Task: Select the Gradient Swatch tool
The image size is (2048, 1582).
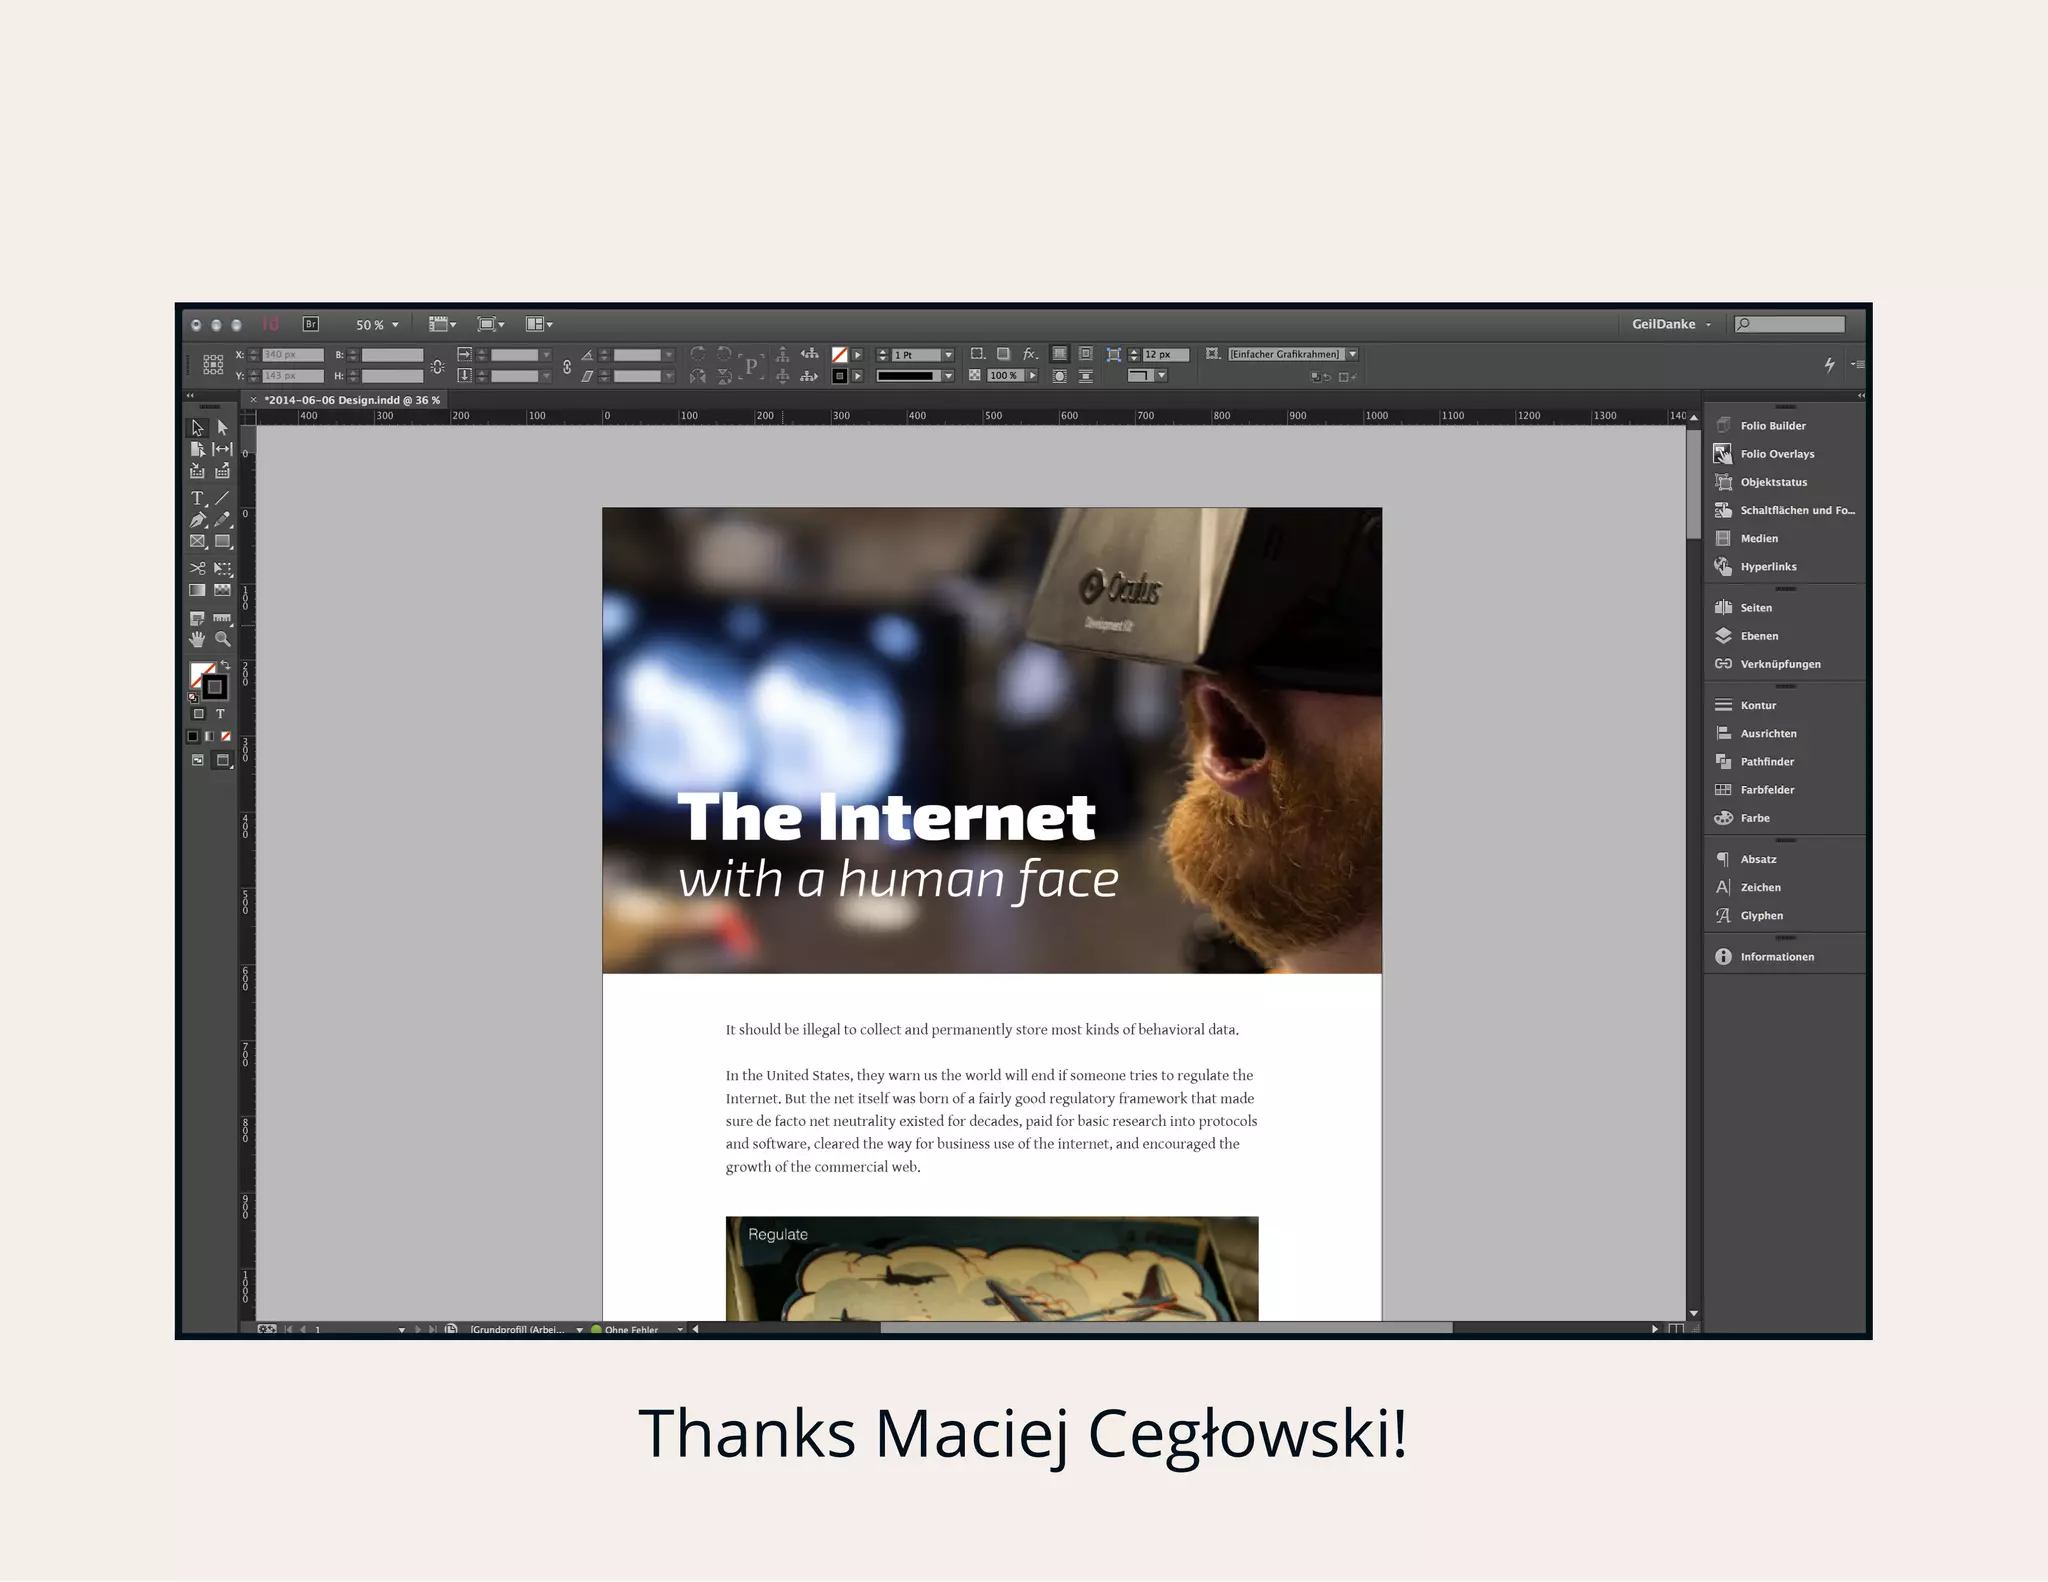Action: pyautogui.click(x=198, y=590)
